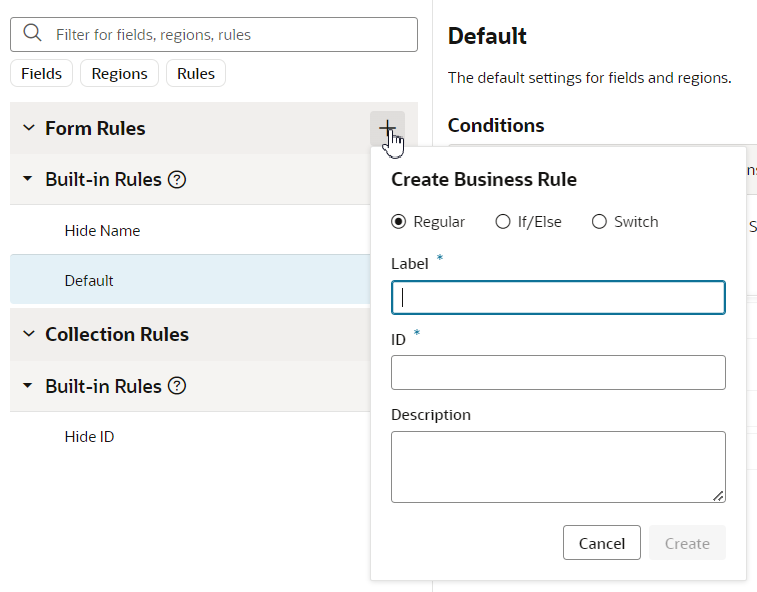Click into the Label text field

coord(558,298)
